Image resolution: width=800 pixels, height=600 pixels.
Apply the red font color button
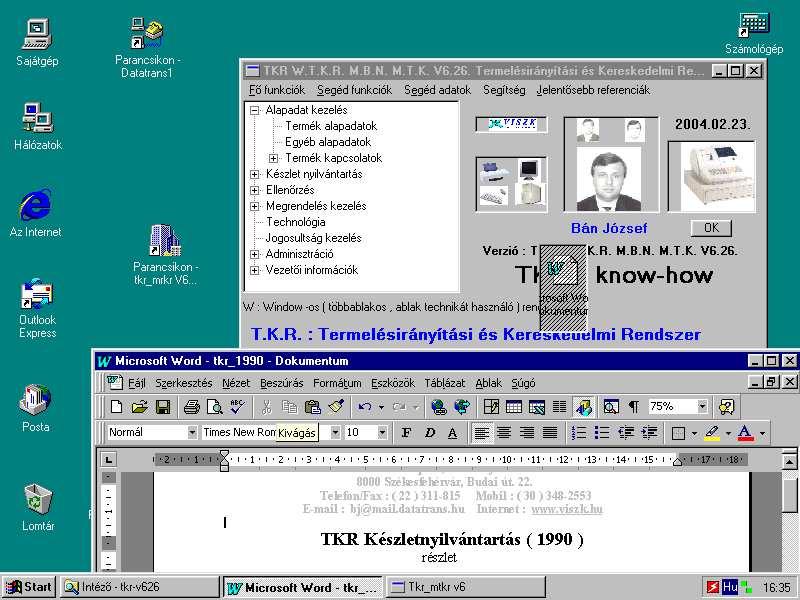coord(746,433)
